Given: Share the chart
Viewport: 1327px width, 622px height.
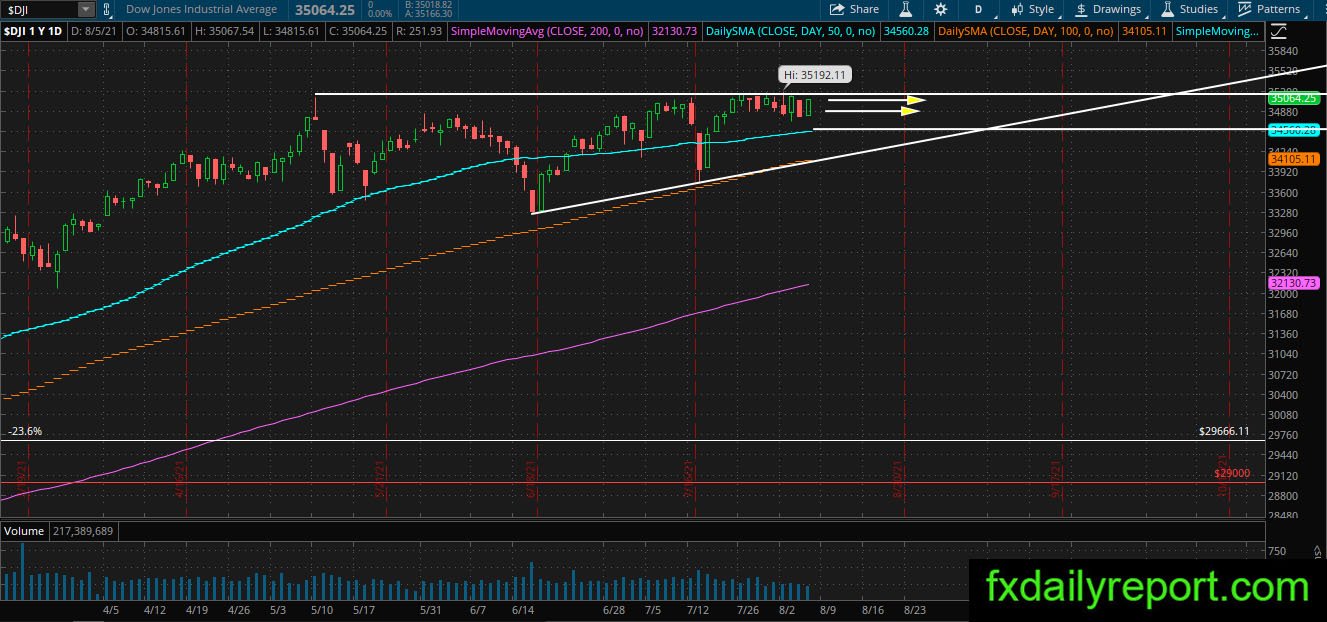Looking at the screenshot, I should 856,9.
